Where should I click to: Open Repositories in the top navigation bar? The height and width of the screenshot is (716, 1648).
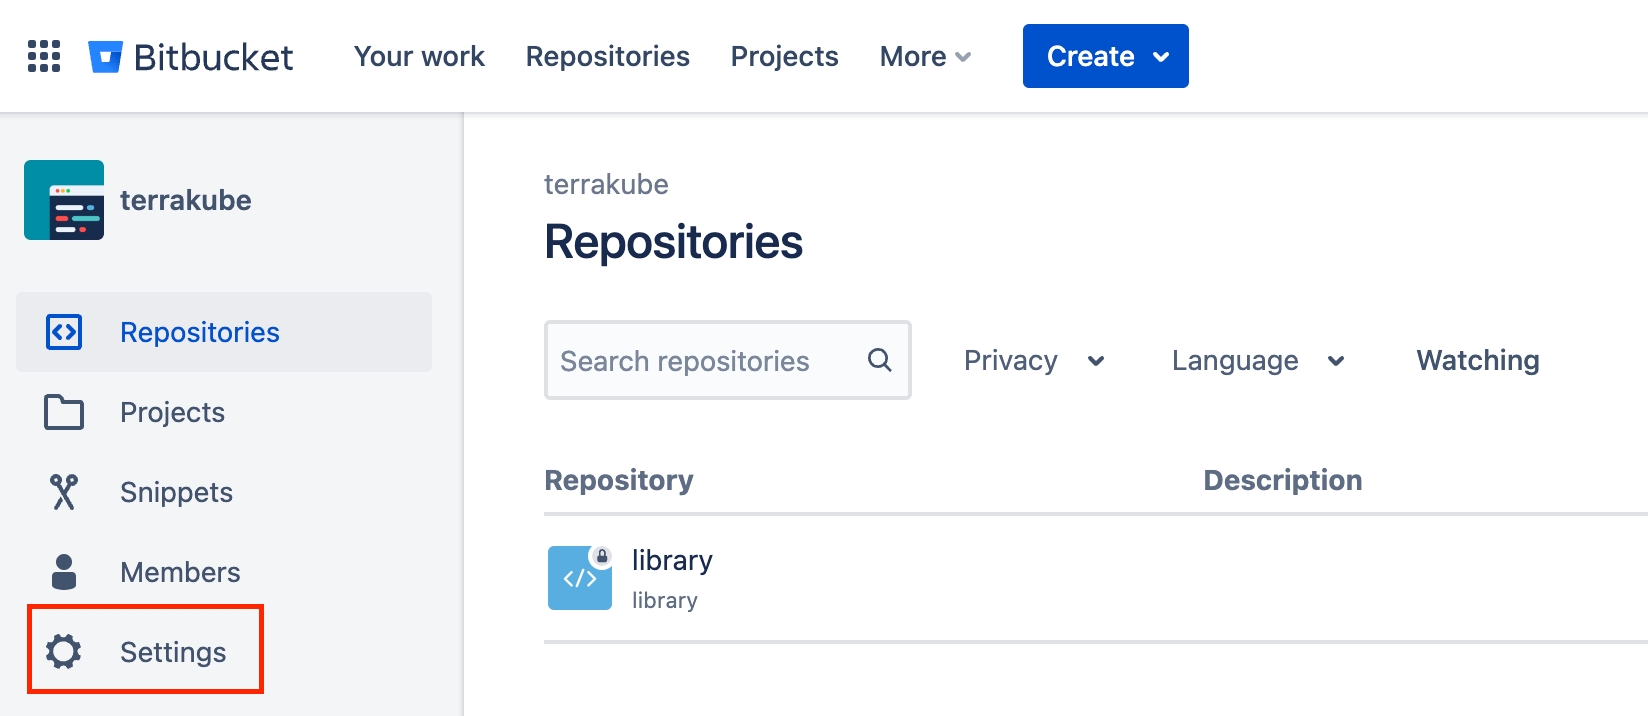click(607, 57)
